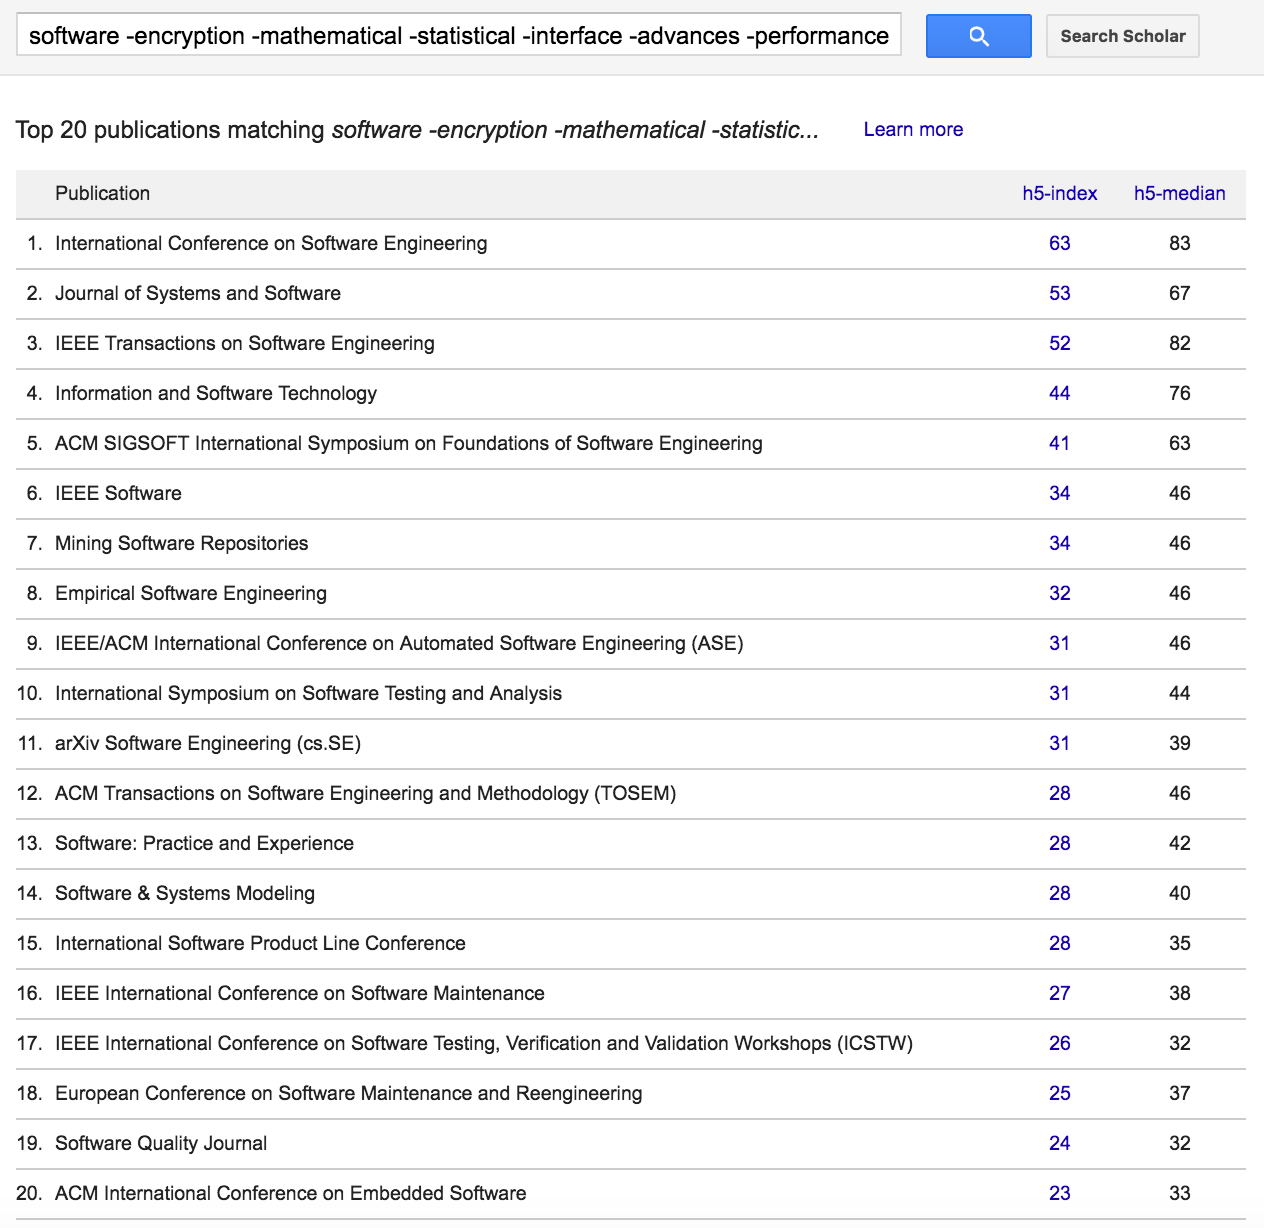Screen dimensions: 1264x1228
Task: Select h5-median value 63 for ACM SIGSOFT
Action: [x=1179, y=443]
